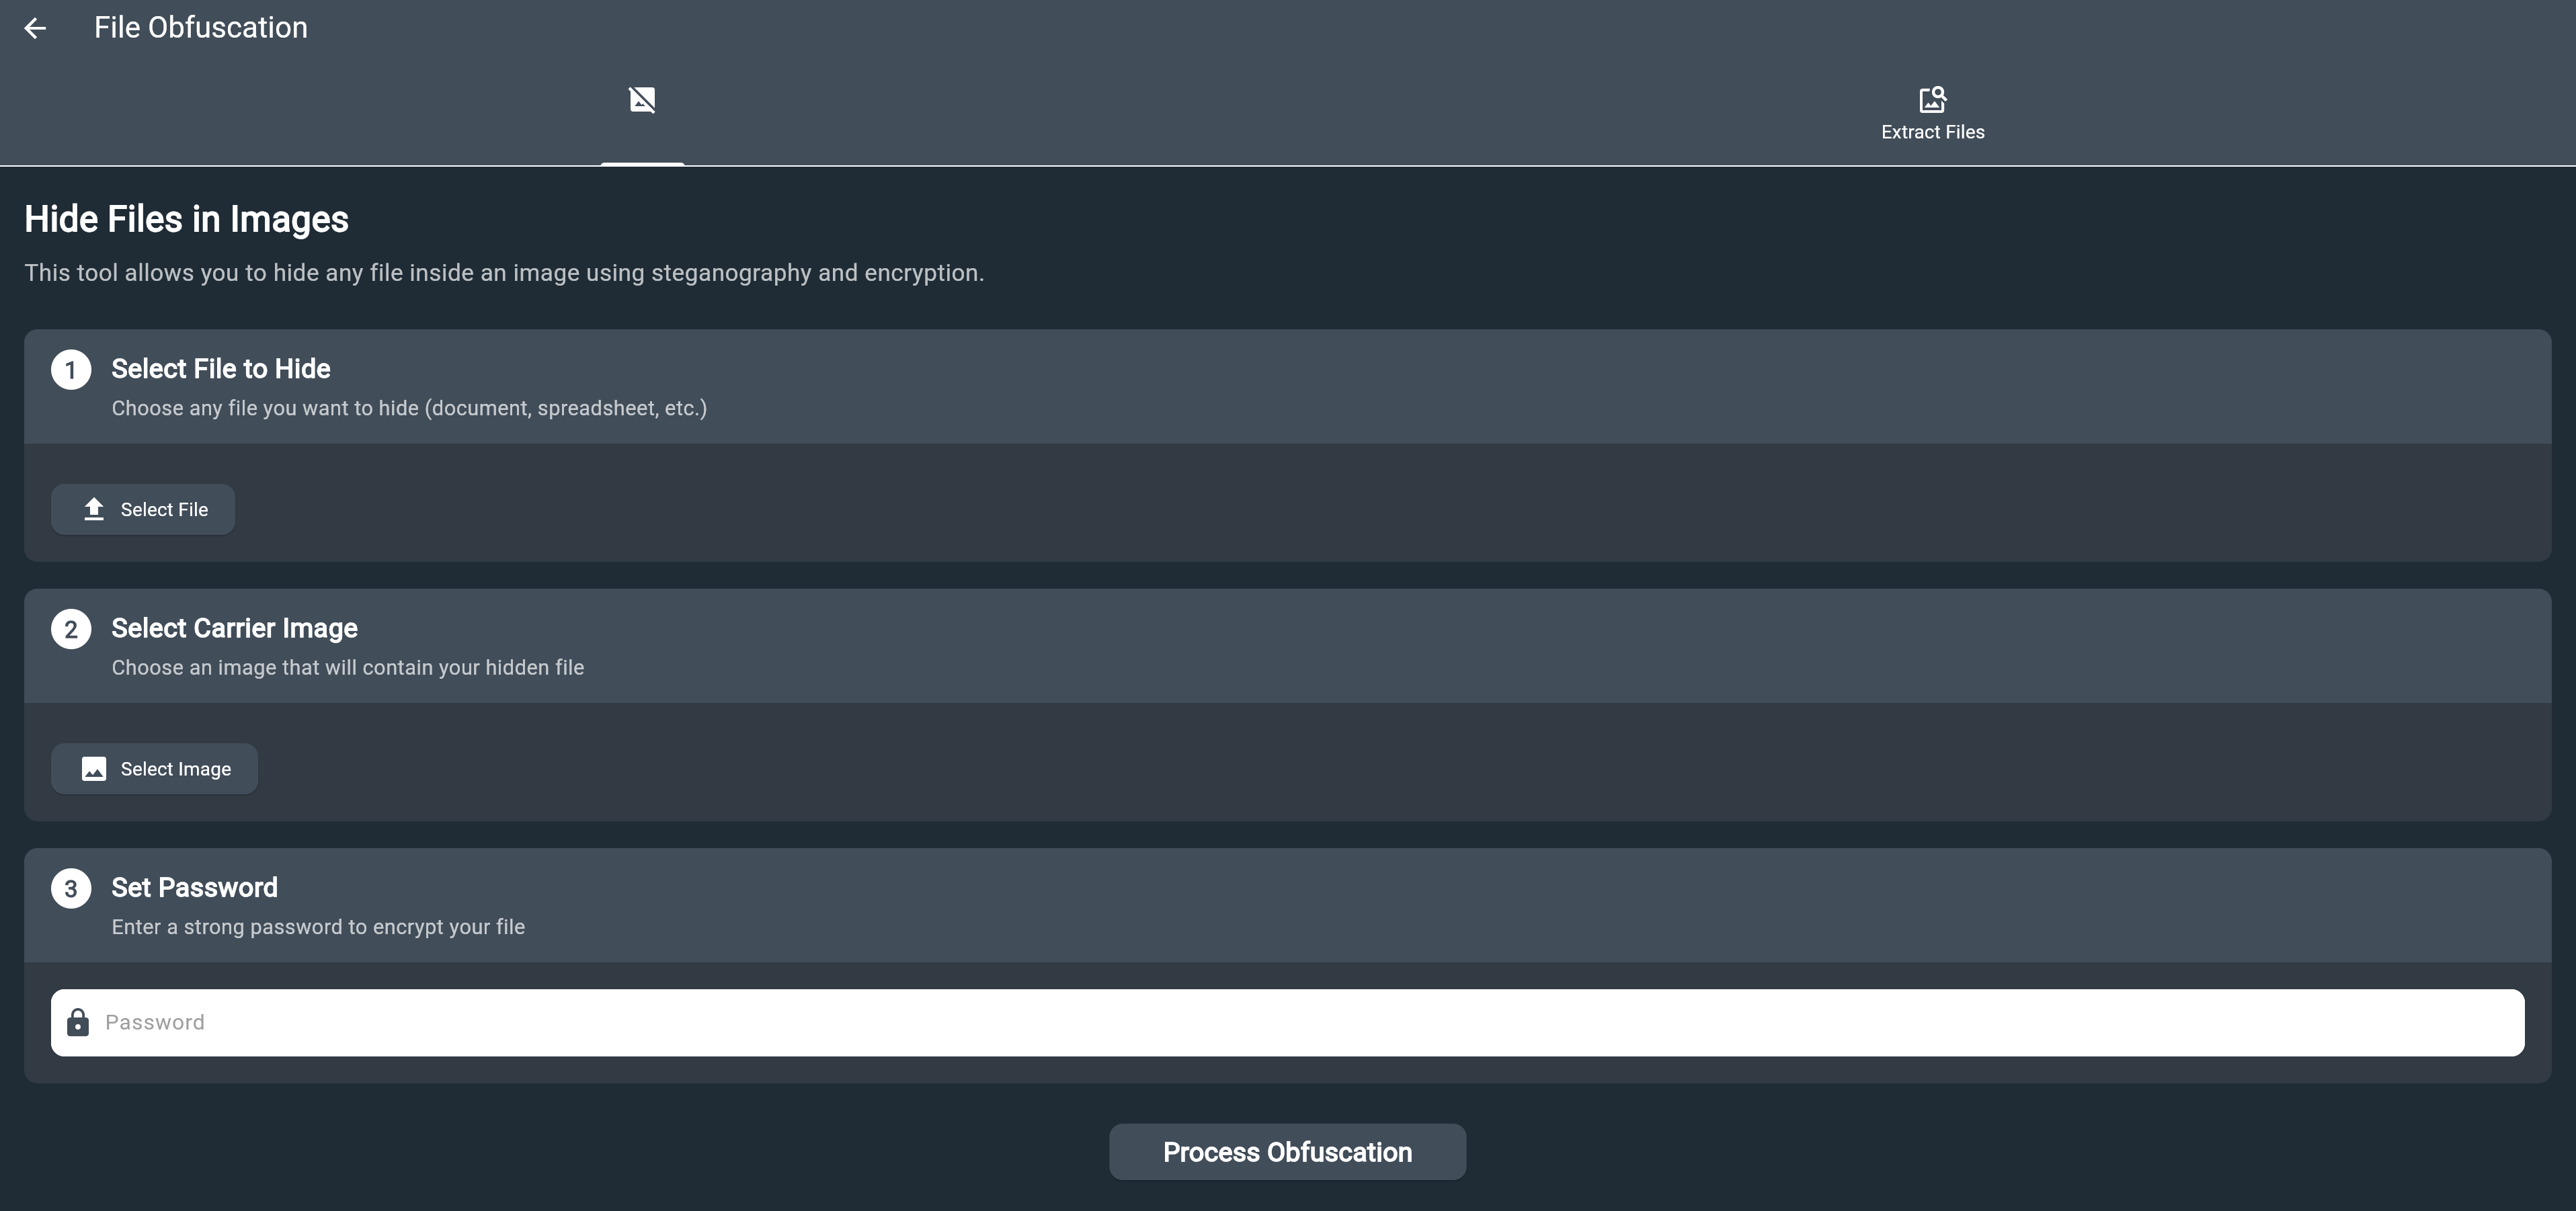Viewport: 2576px width, 1211px height.
Task: Click the Hide Files in Images heading
Action: (x=186, y=219)
